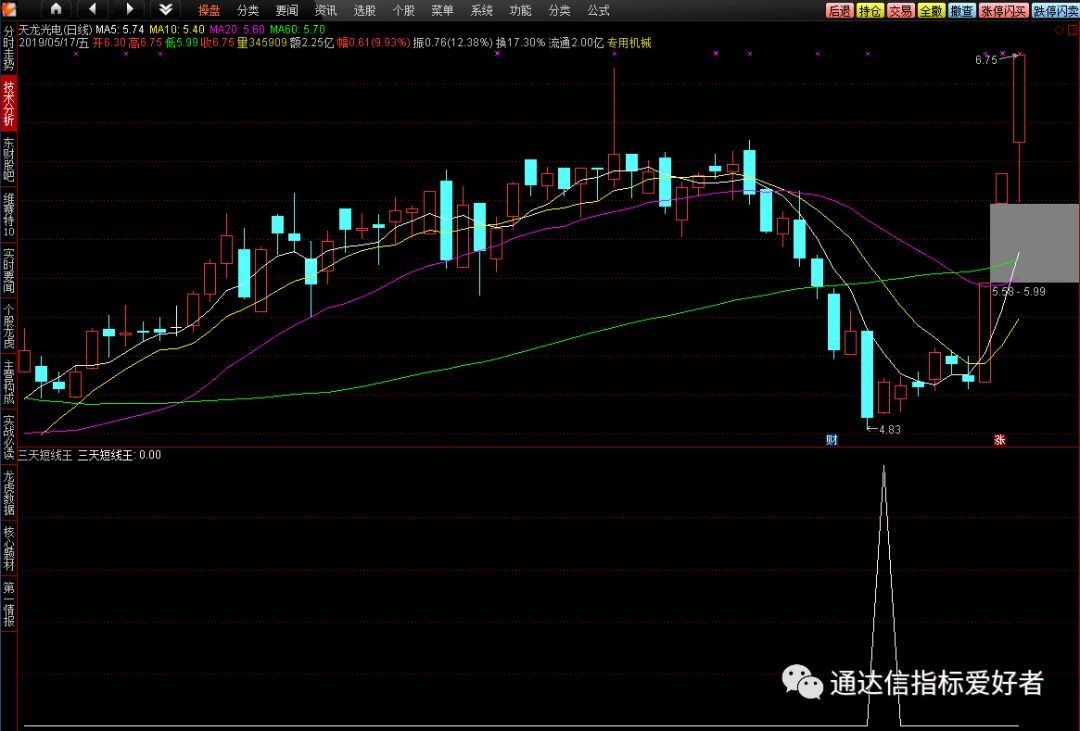This screenshot has width=1080, height=731.
Task: Toggle the 全撤 button
Action: click(931, 10)
